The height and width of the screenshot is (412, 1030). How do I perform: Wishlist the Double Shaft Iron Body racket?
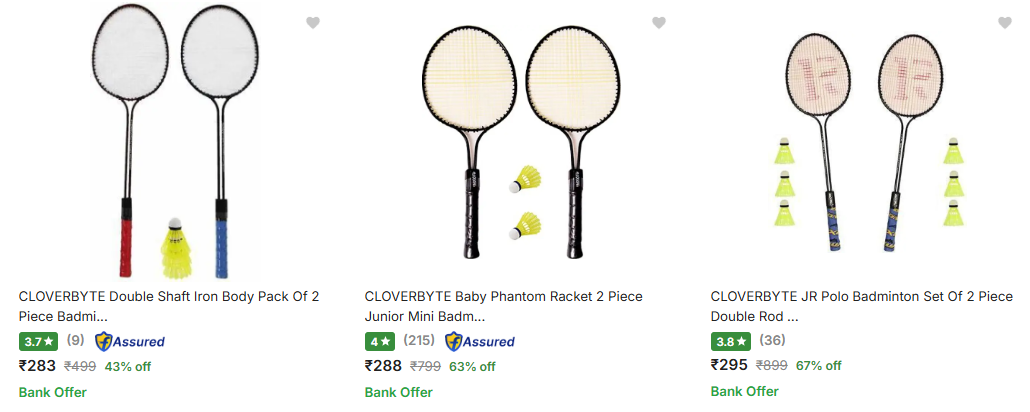point(313,23)
